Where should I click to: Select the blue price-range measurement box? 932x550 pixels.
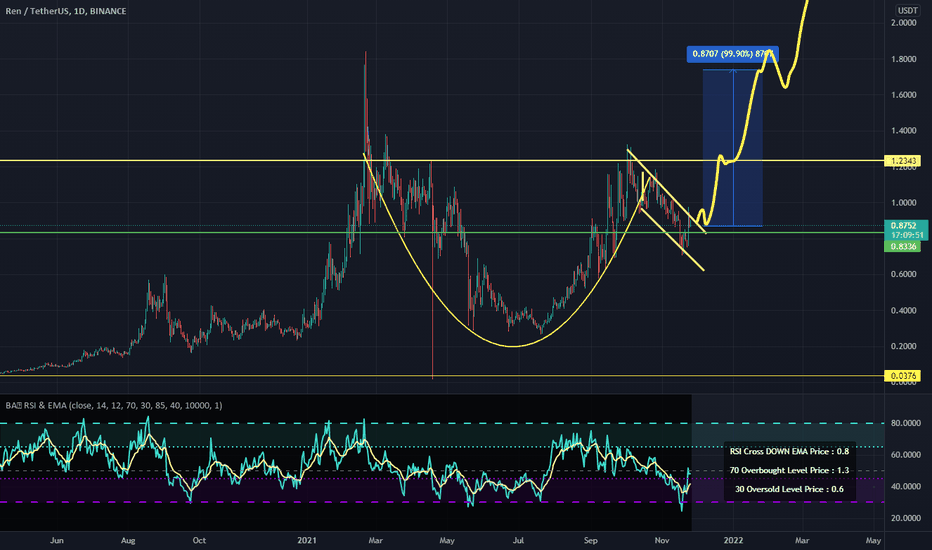732,148
